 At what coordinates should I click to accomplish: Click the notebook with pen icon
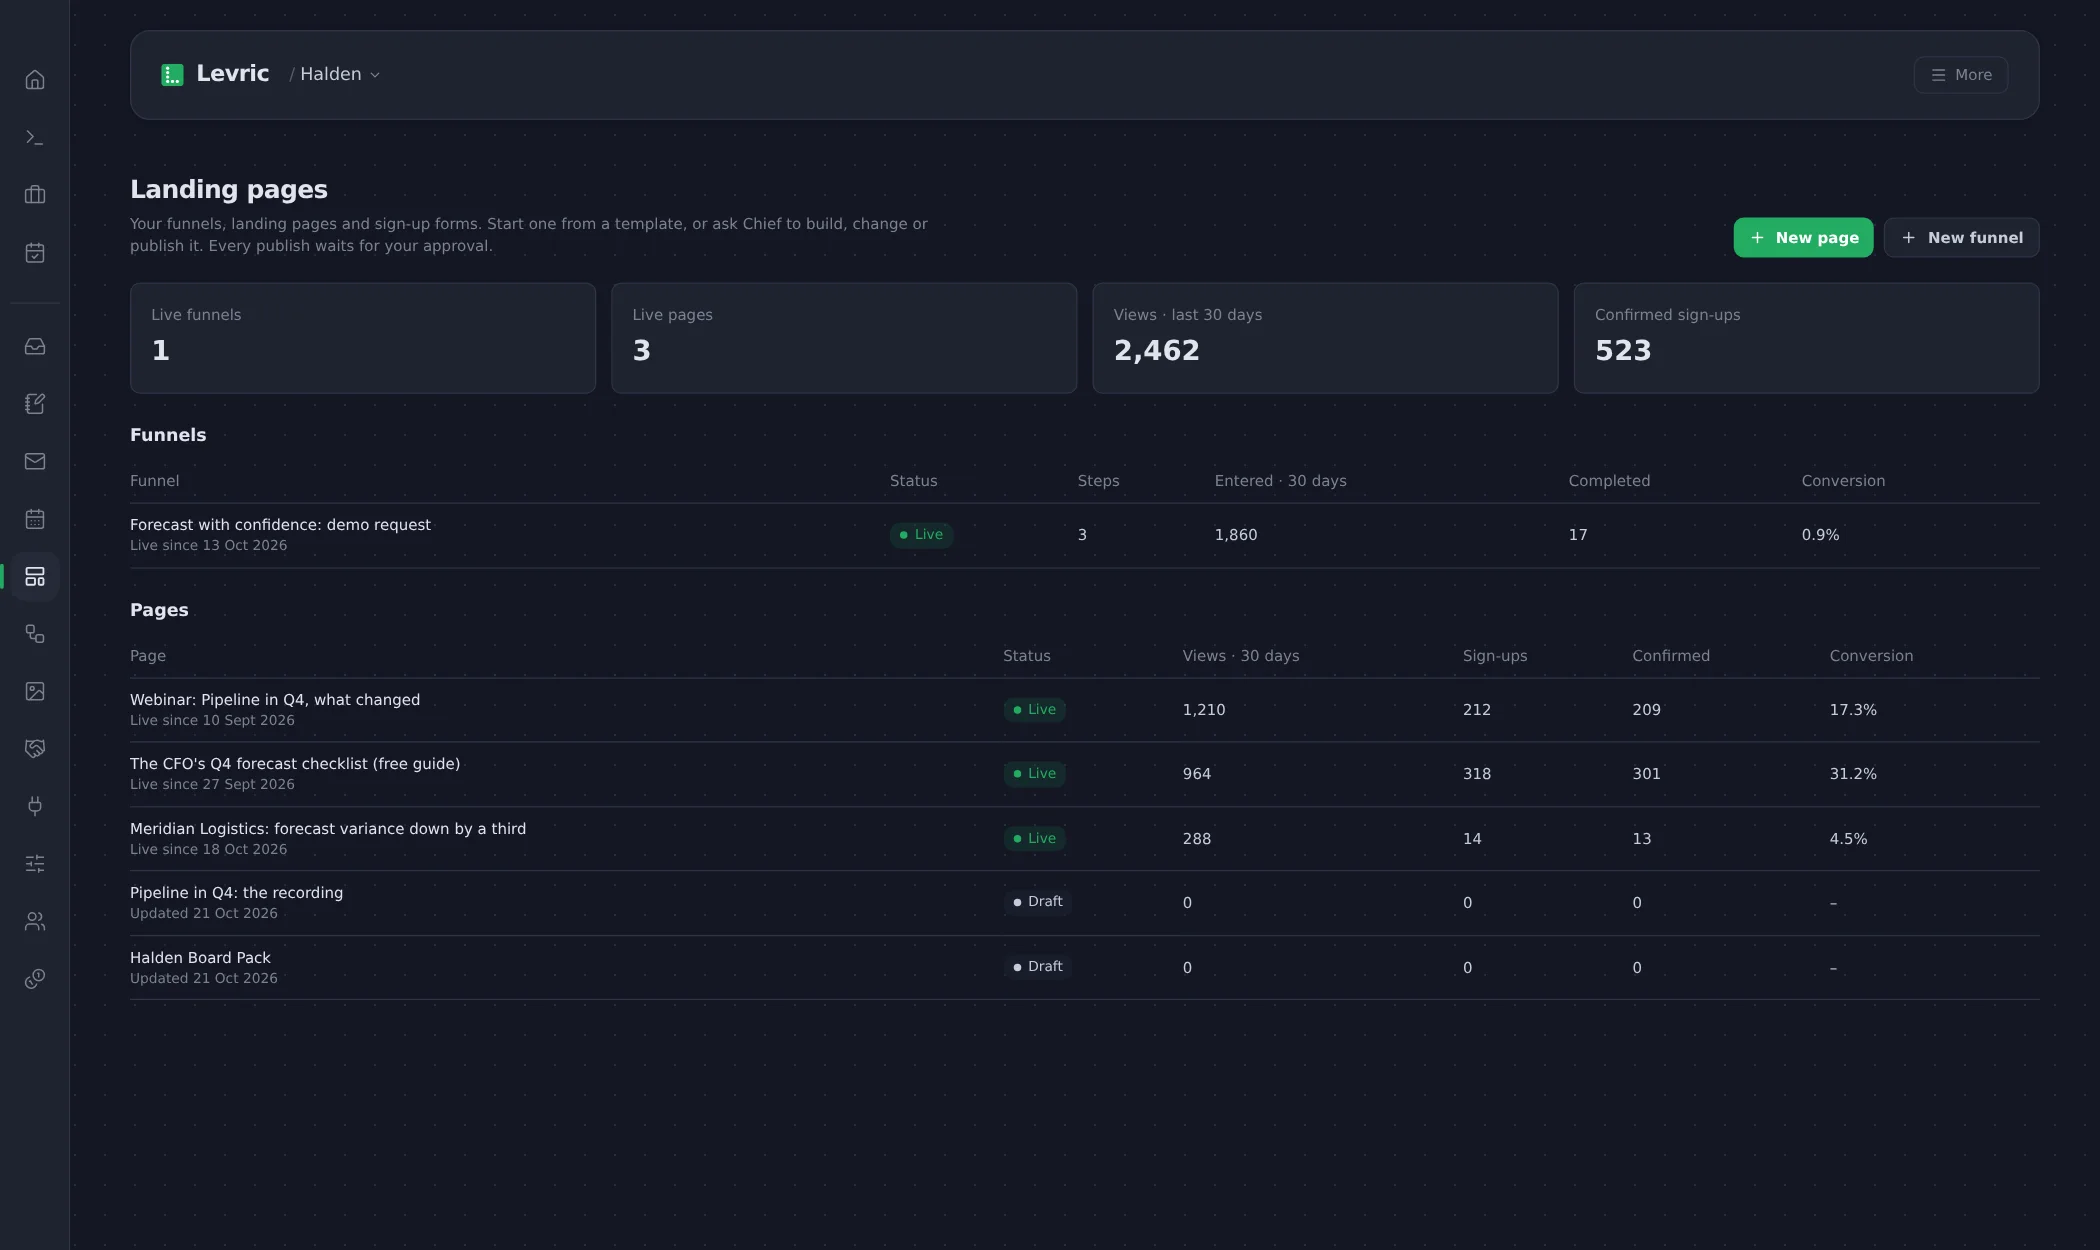tap(35, 404)
